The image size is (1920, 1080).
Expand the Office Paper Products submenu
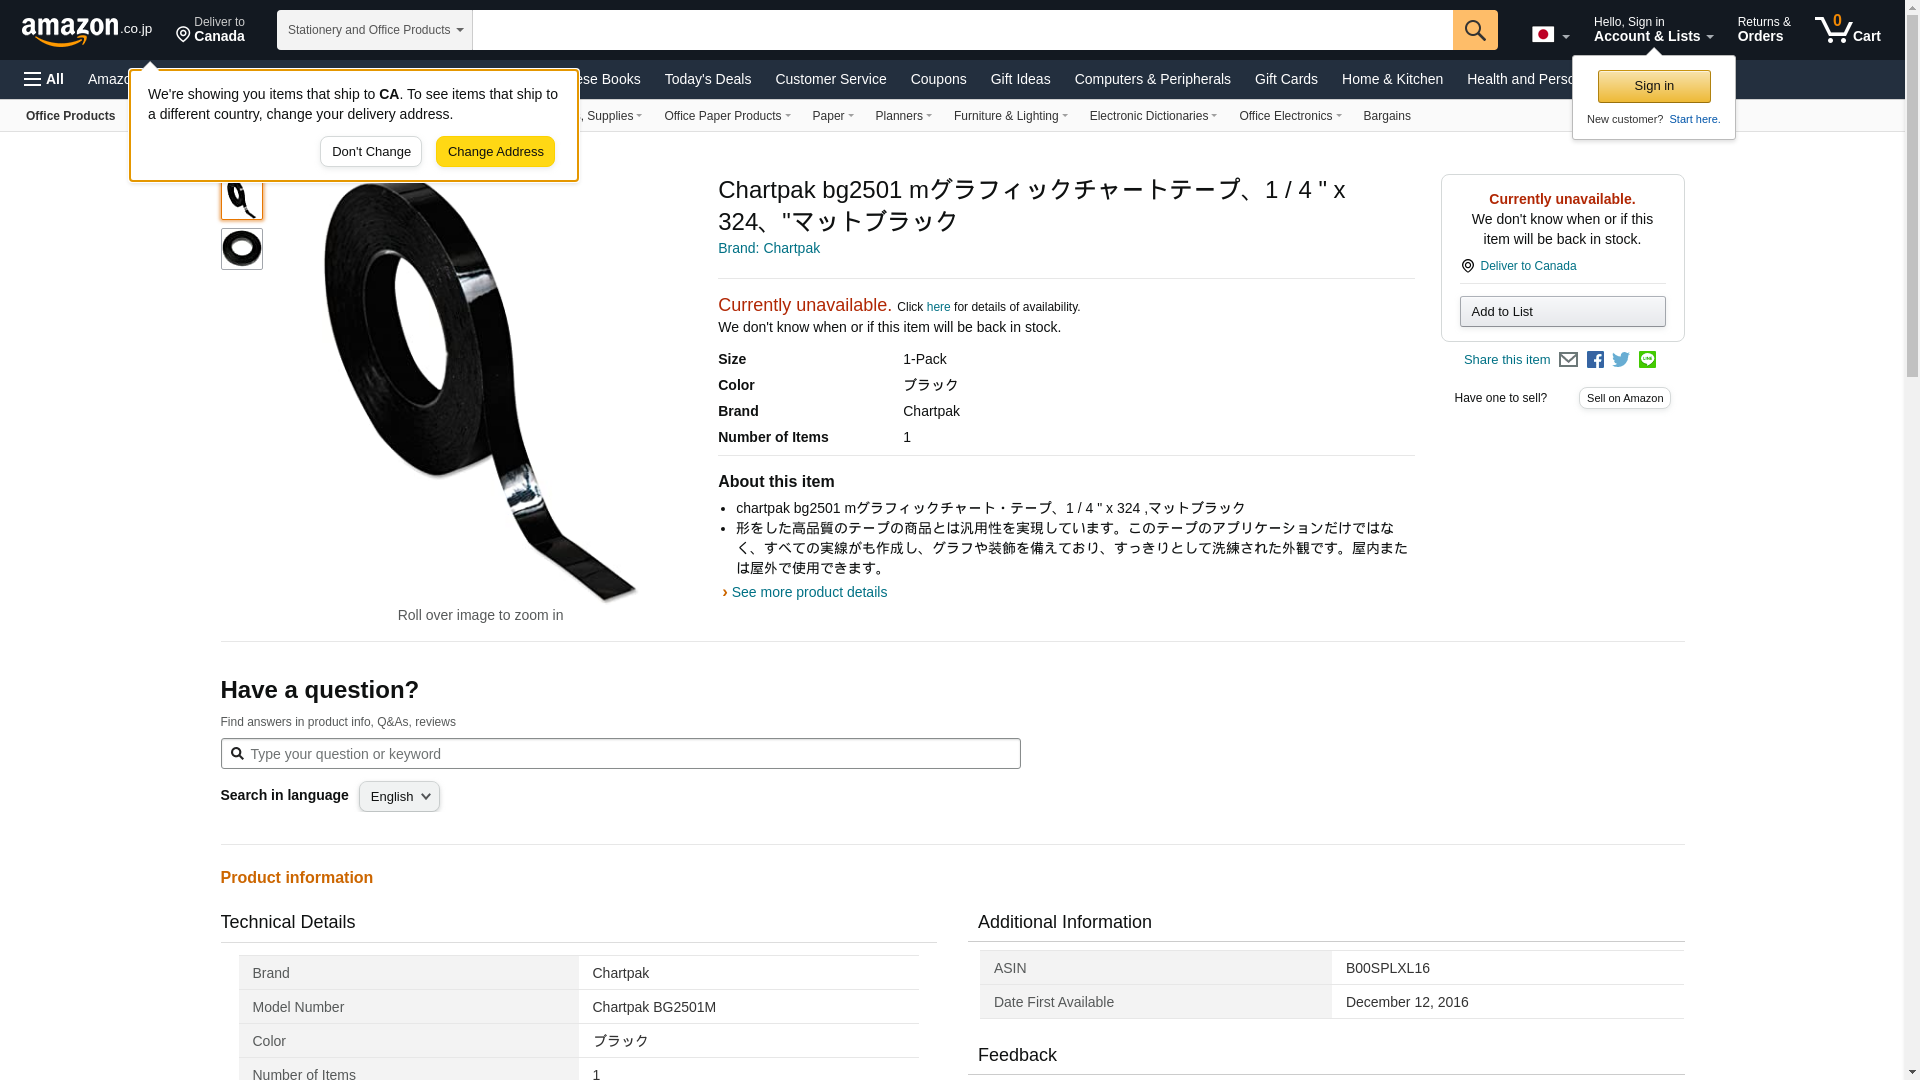(726, 116)
